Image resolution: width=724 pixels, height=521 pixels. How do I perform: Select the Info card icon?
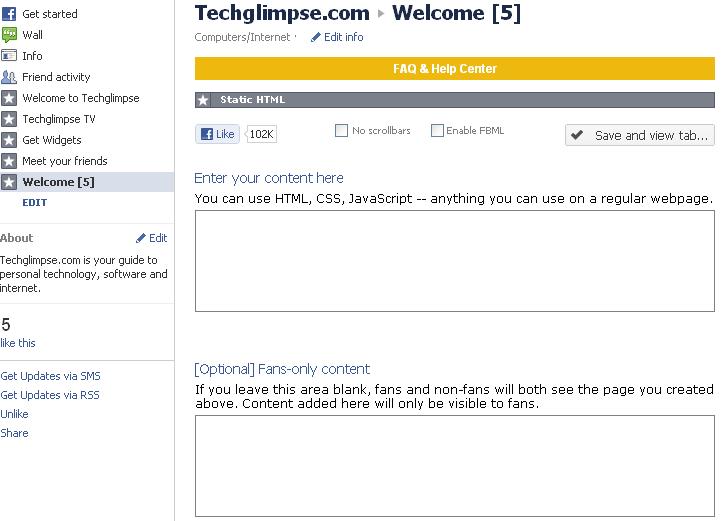(x=9, y=56)
